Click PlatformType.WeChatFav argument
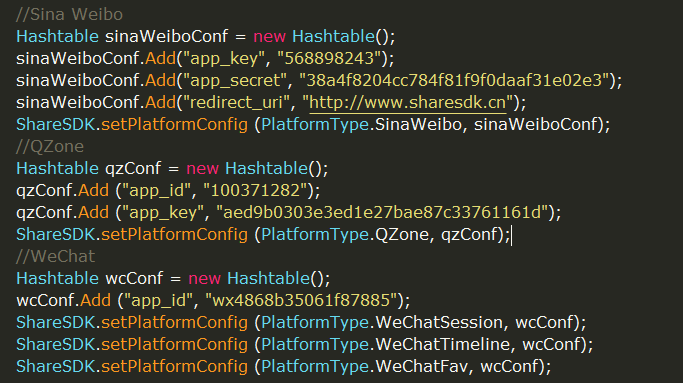The height and width of the screenshot is (383, 683). click(364, 366)
